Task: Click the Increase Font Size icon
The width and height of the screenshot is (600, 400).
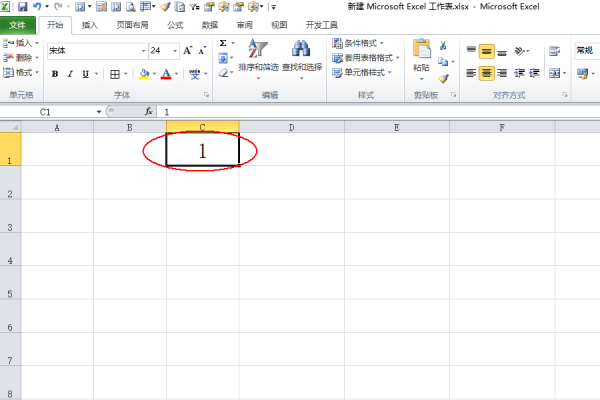Action: coord(187,51)
